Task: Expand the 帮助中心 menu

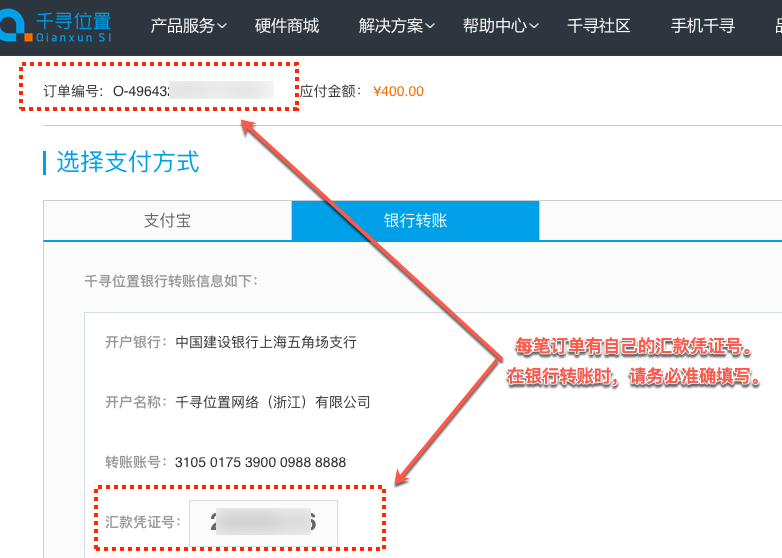Action: pyautogui.click(x=500, y=26)
